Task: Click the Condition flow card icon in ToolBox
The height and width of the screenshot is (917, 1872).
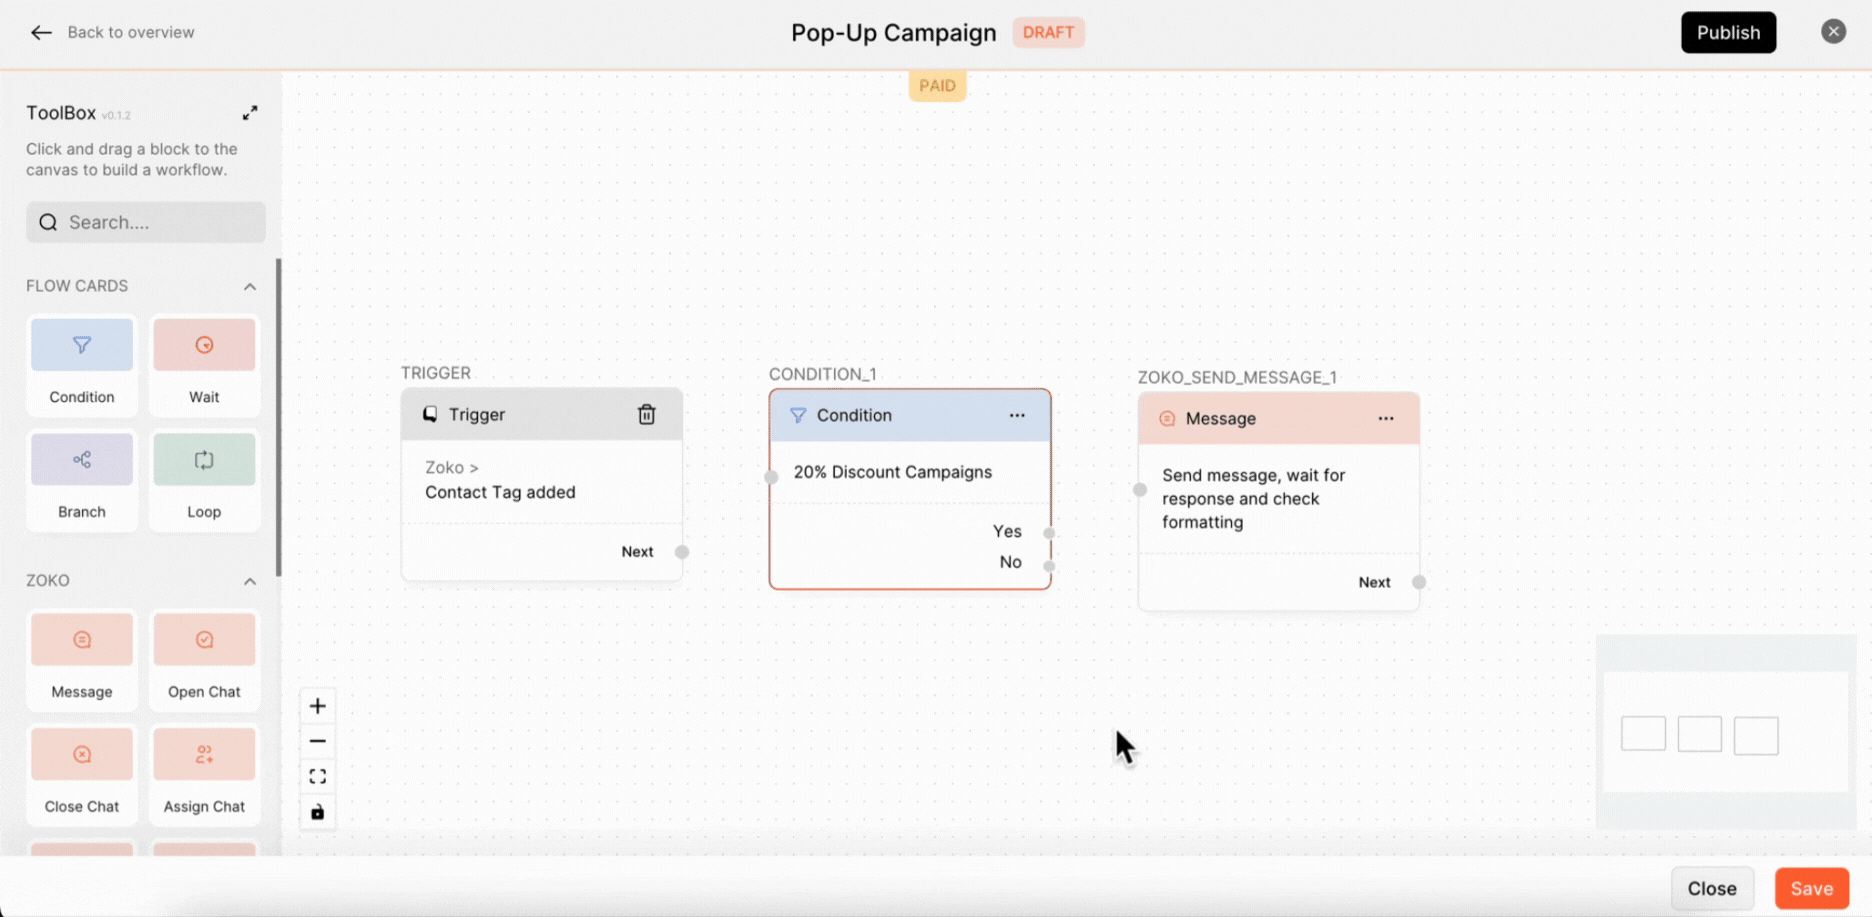Action: point(82,345)
